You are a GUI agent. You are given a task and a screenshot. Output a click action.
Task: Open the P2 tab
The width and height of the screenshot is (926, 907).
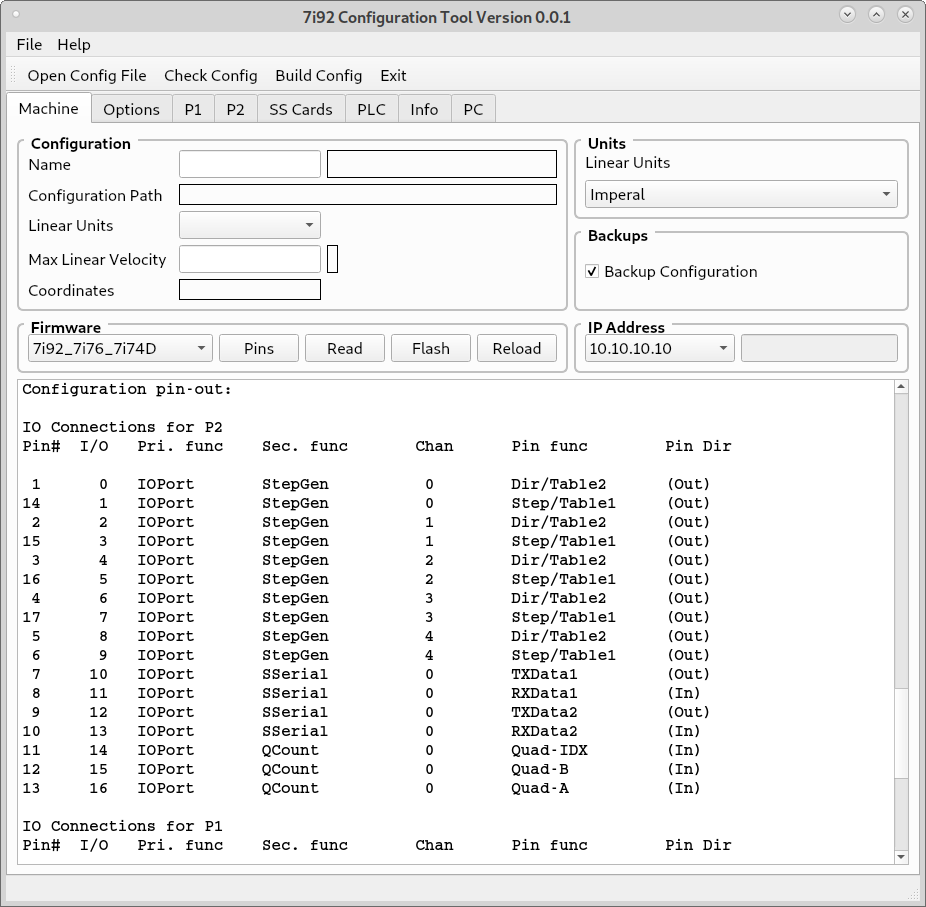[x=235, y=109]
